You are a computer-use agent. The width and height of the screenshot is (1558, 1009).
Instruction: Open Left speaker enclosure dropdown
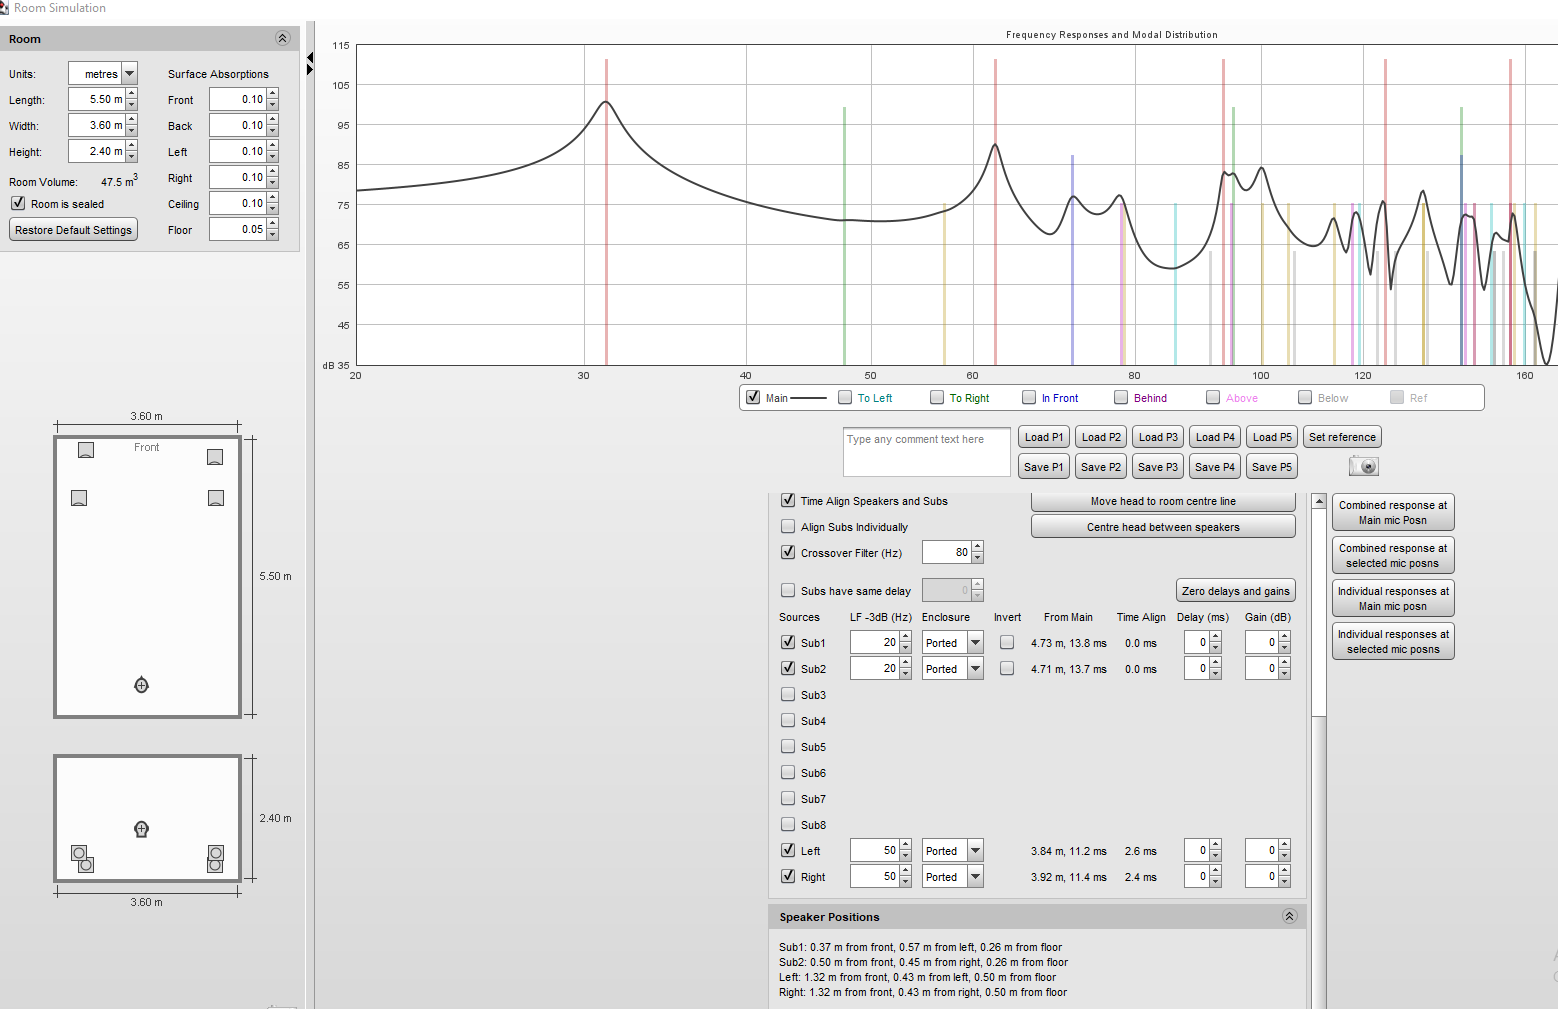pos(976,851)
